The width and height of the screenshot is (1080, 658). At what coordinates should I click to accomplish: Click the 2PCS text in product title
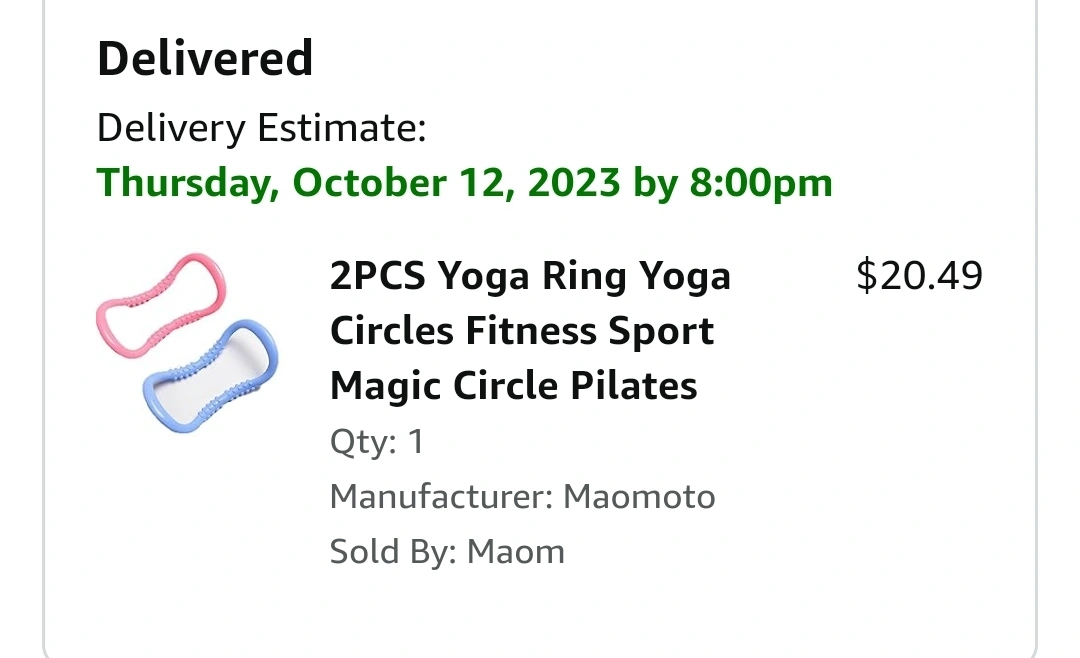click(377, 276)
